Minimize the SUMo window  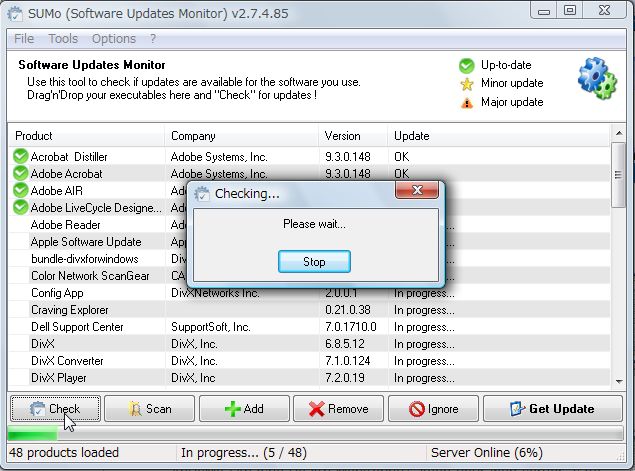coord(544,11)
